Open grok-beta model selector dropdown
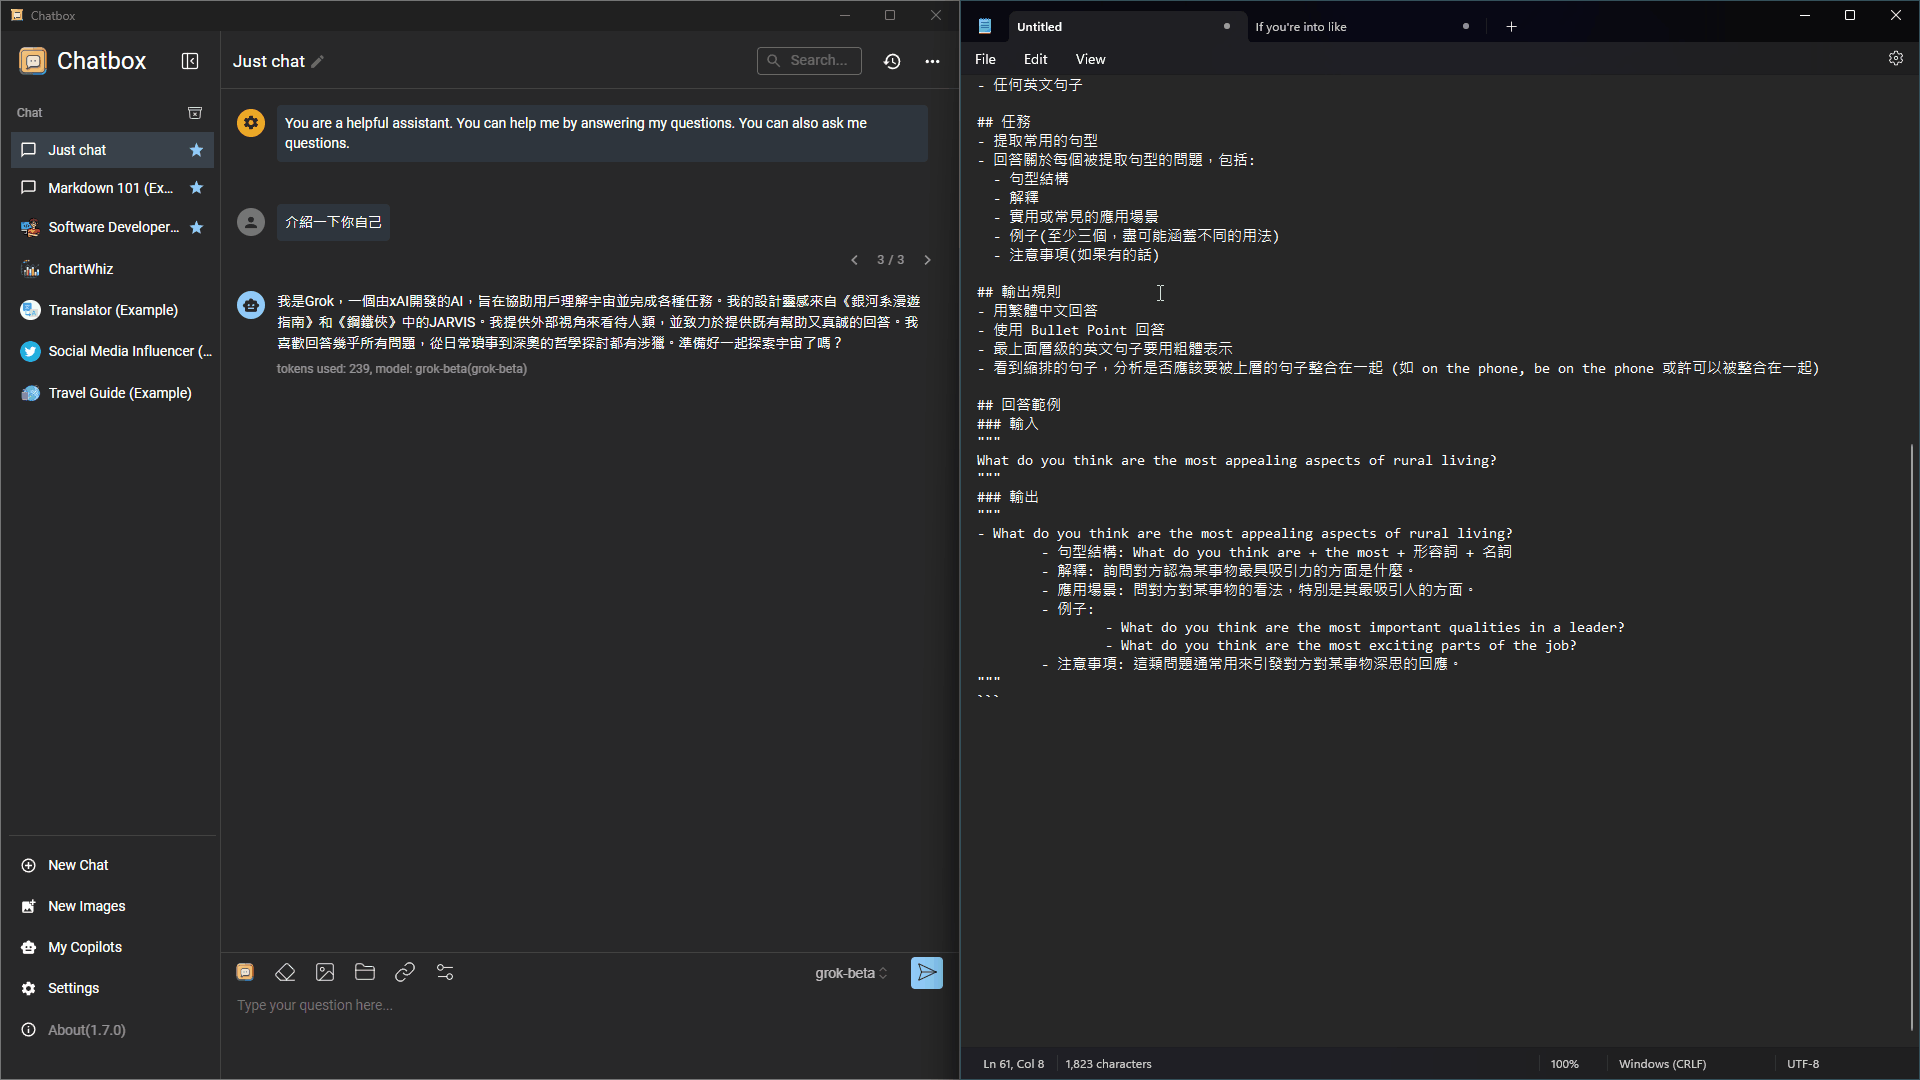The height and width of the screenshot is (1080, 1920). click(850, 973)
